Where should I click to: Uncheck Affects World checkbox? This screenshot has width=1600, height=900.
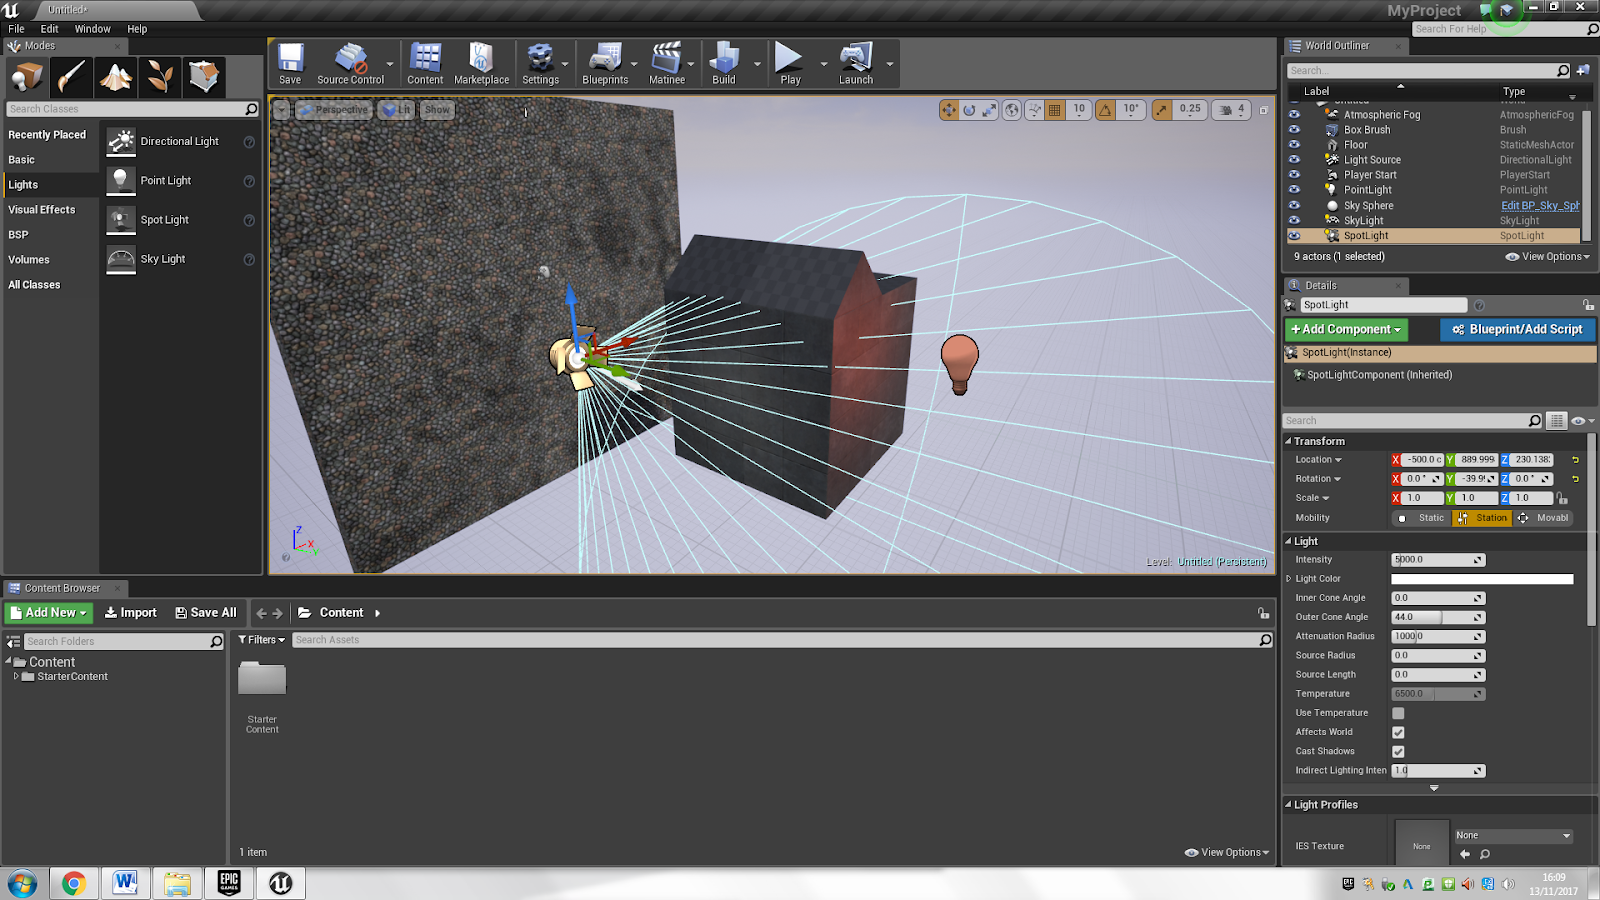1398,732
